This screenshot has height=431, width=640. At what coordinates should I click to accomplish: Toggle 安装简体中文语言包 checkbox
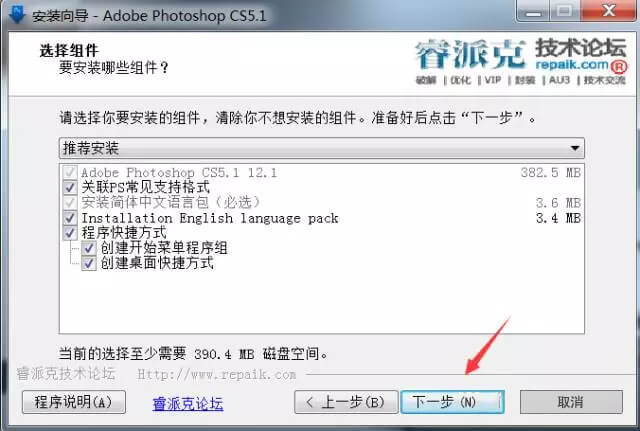70,202
